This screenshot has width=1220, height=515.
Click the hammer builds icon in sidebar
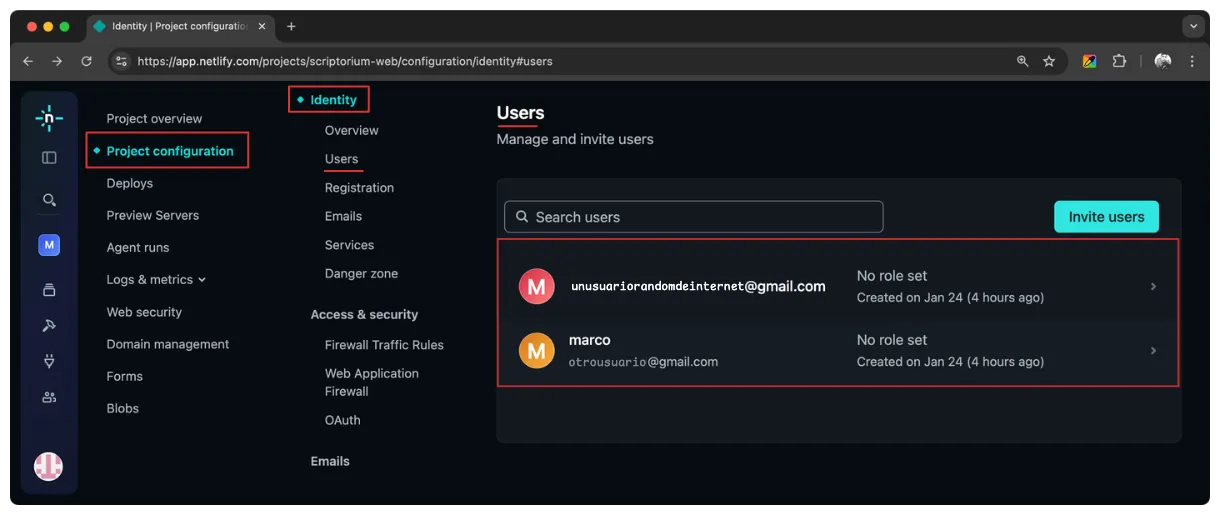click(x=49, y=326)
